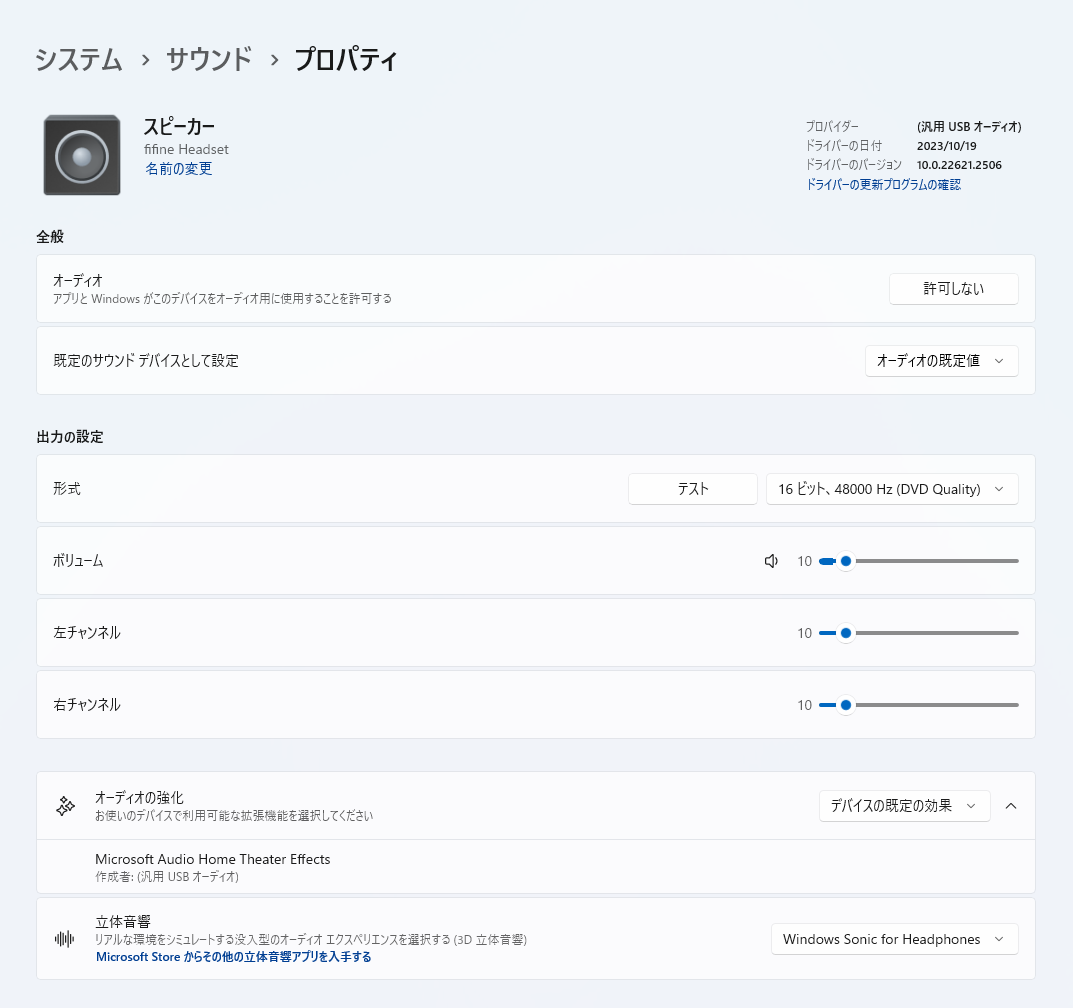This screenshot has height=1008, width=1073.
Task: Click the (汎用 USB オーディオ) provider text
Action: [x=969, y=127]
